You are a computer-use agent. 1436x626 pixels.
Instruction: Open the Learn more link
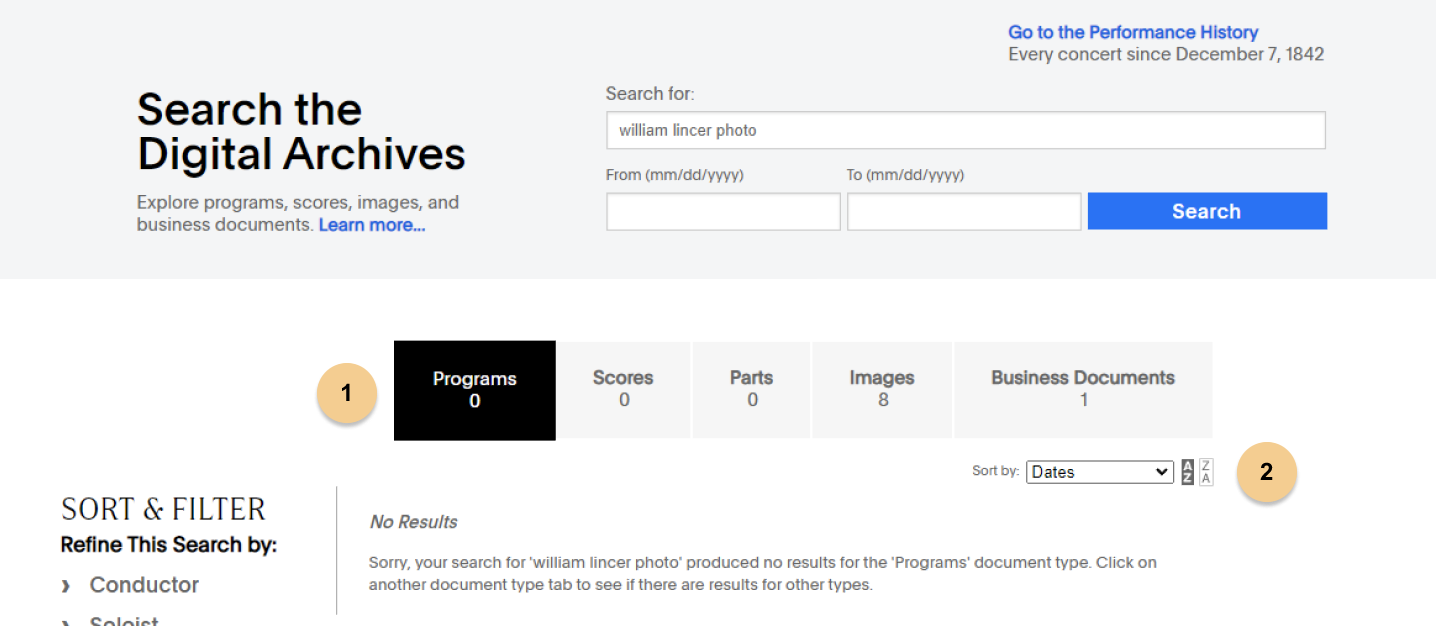pyautogui.click(x=372, y=225)
